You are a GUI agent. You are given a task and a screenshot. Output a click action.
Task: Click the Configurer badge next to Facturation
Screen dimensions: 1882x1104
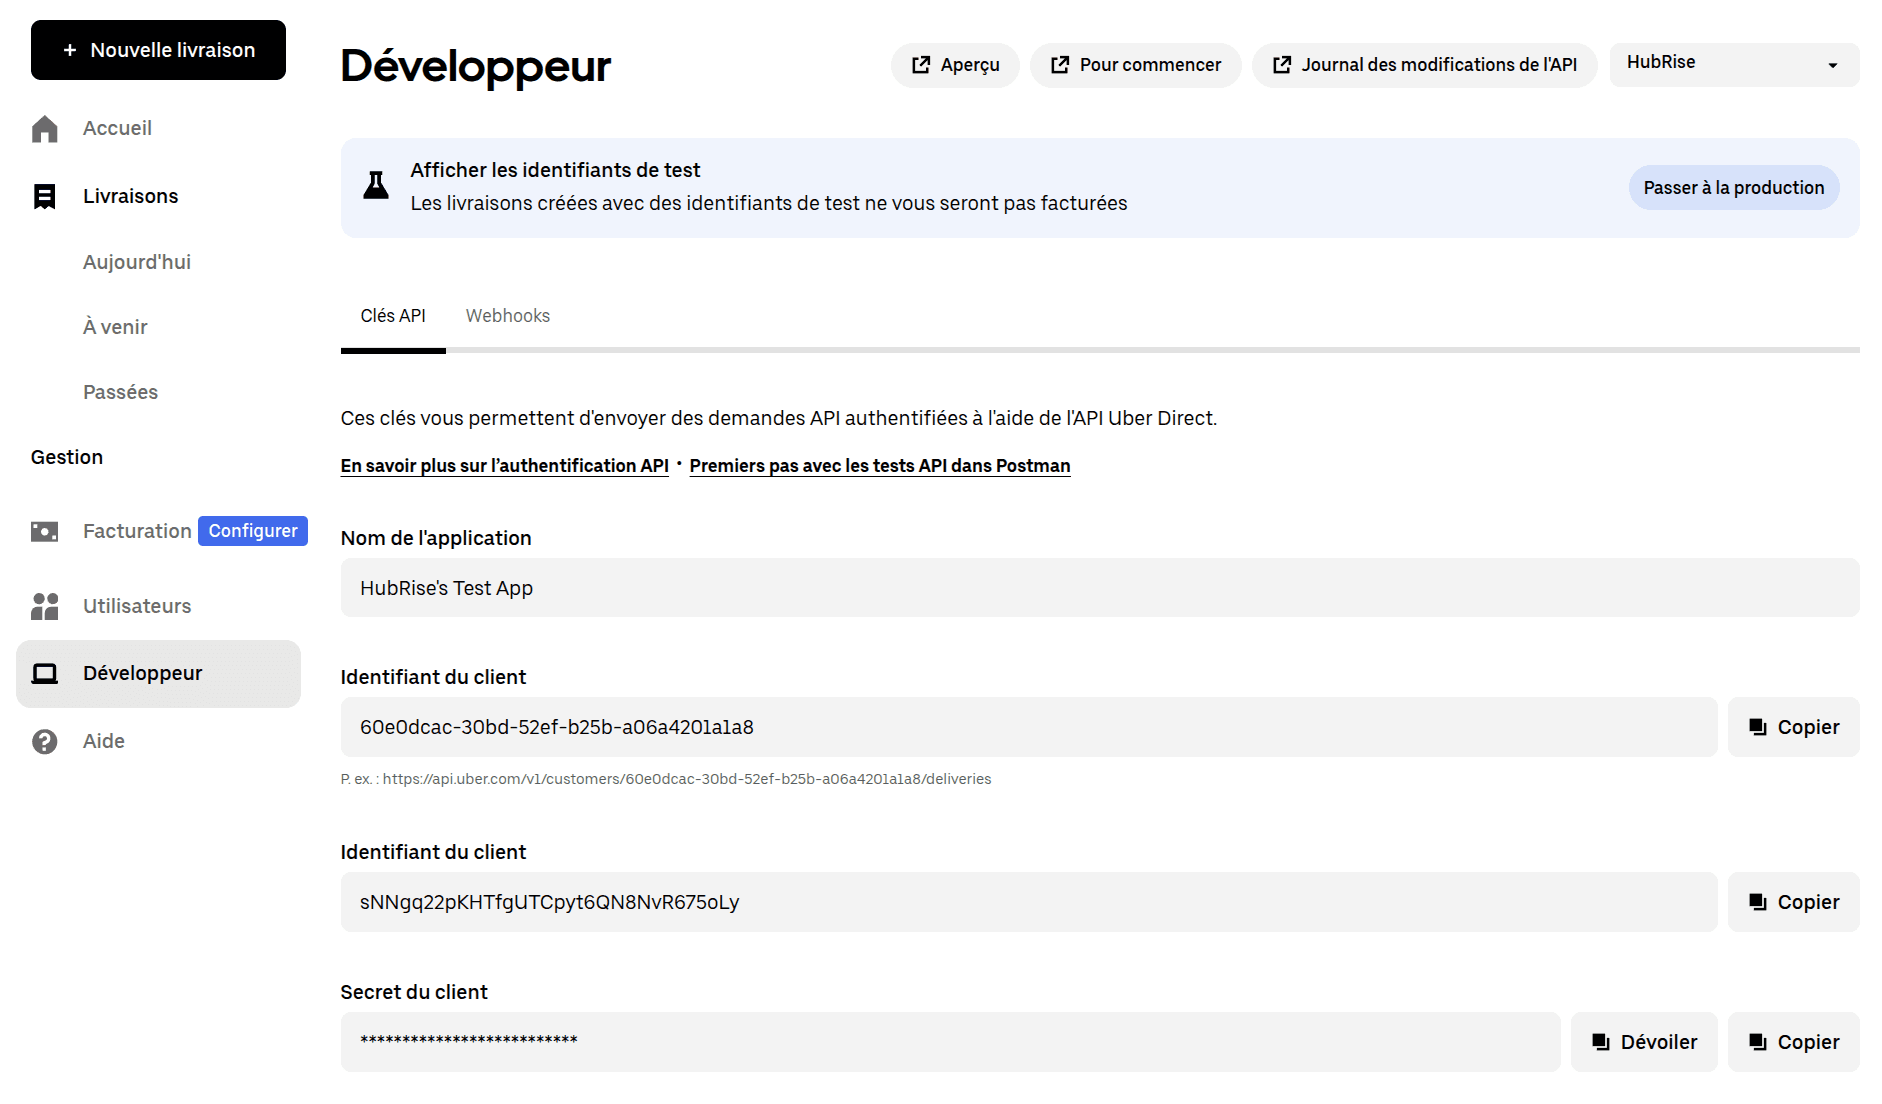[252, 531]
